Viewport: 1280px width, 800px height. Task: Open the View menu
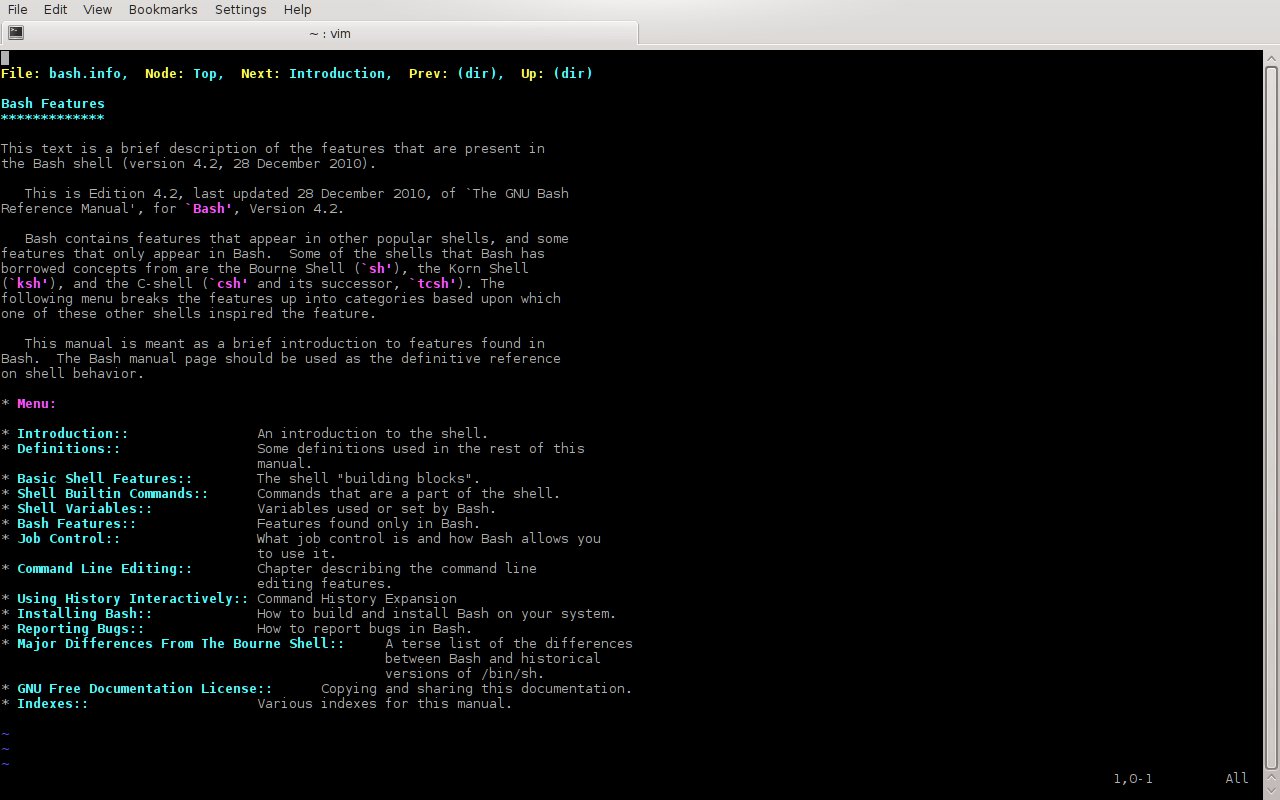click(97, 9)
